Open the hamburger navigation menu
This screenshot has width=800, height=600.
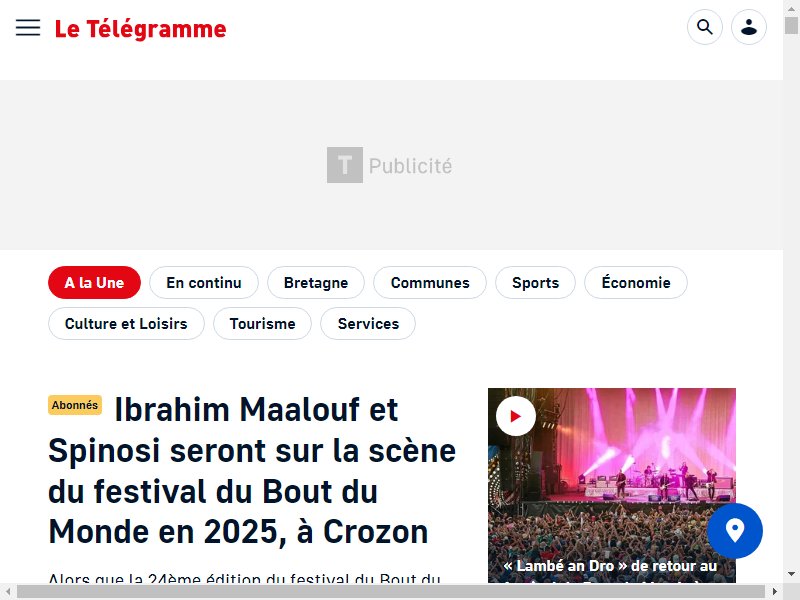[28, 28]
